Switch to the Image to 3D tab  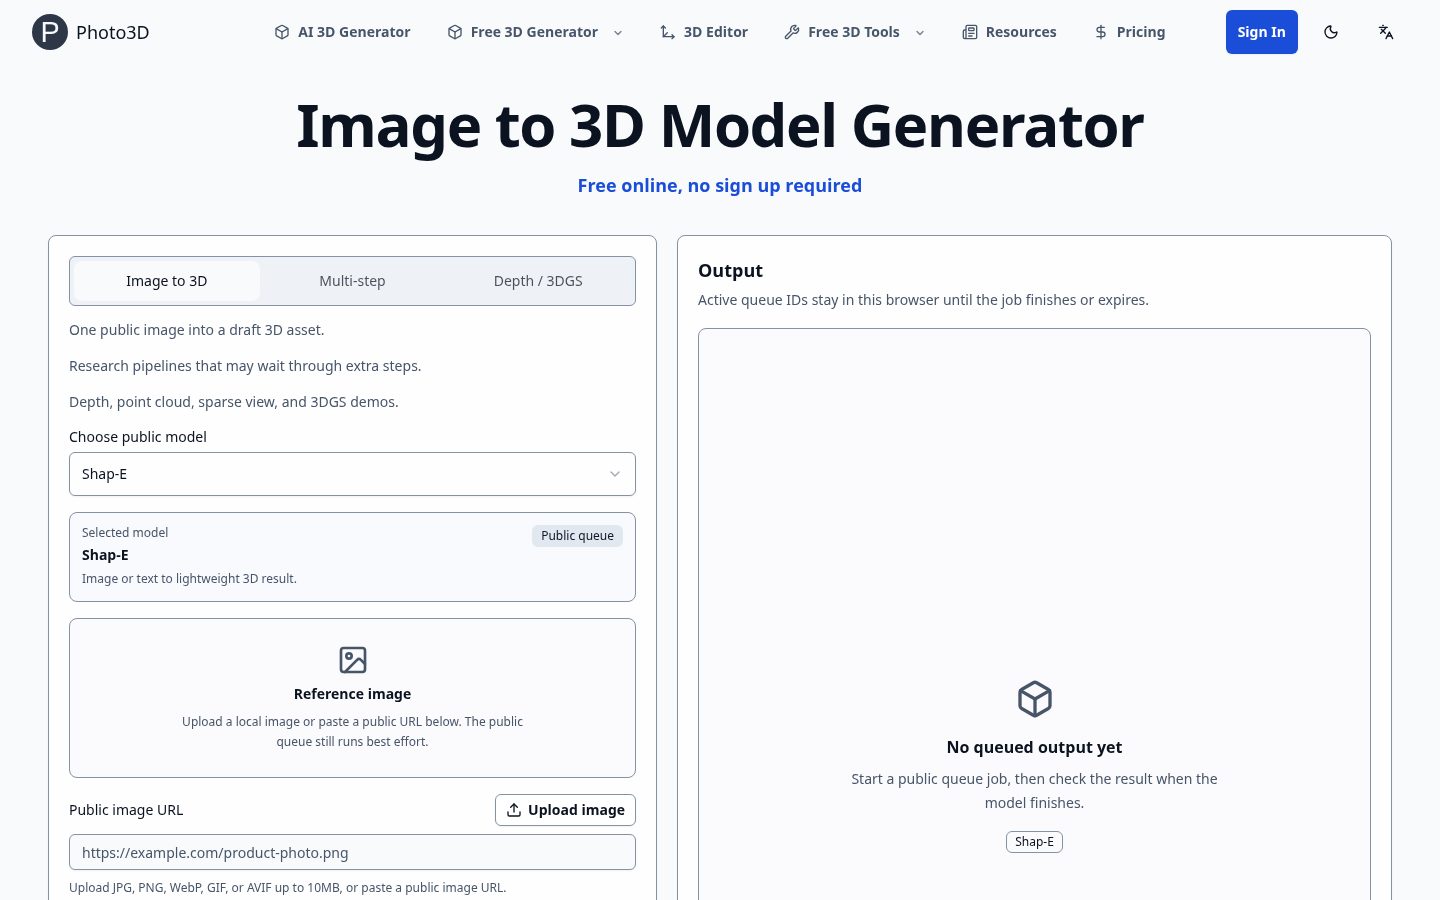tap(167, 281)
